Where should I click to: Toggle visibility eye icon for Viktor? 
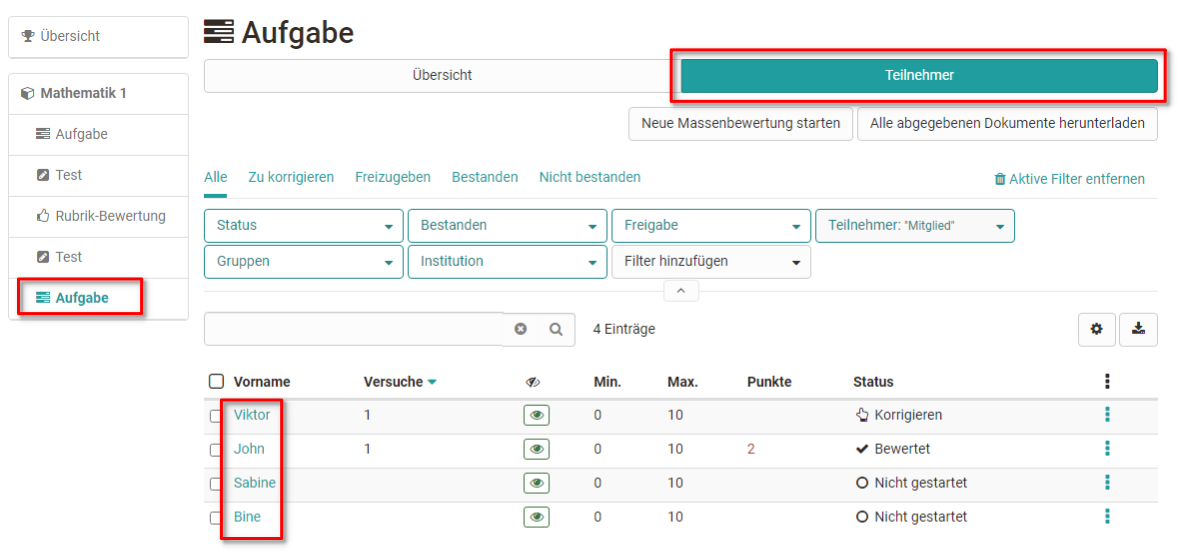point(536,415)
